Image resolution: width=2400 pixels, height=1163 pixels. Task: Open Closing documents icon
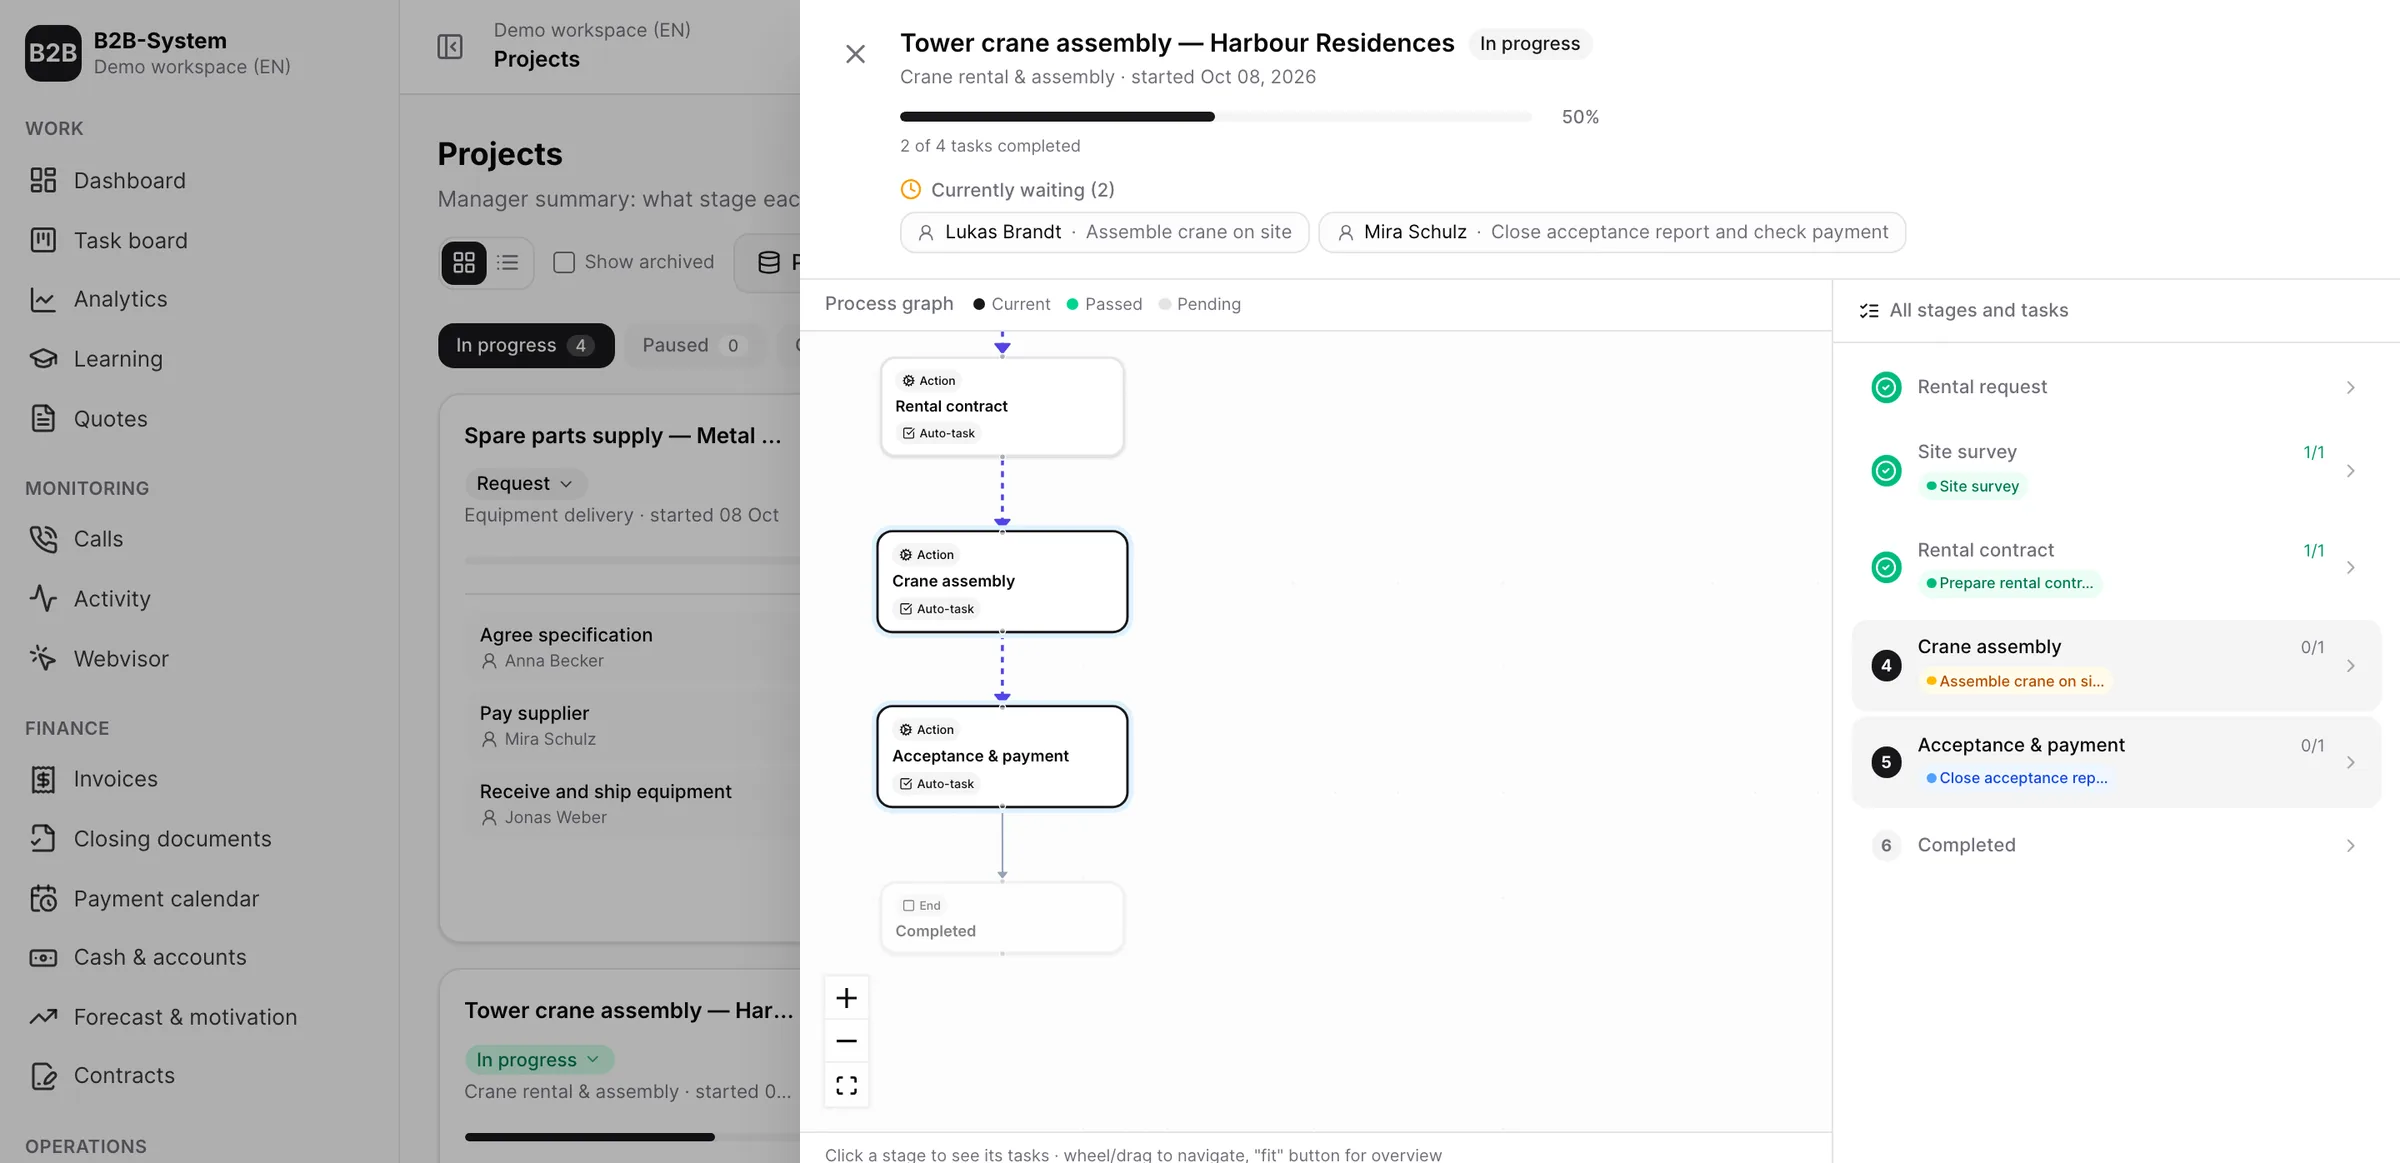43,838
